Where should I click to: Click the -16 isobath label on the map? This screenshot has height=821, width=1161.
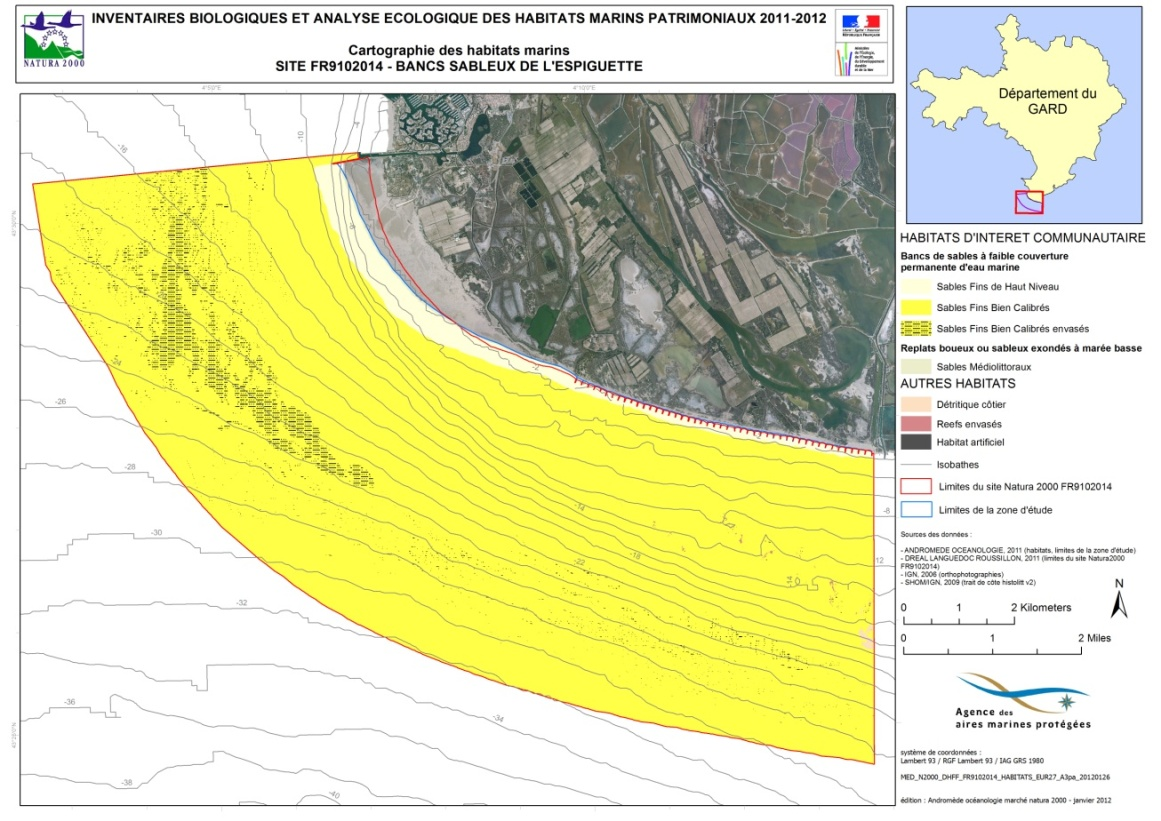[x=122, y=150]
